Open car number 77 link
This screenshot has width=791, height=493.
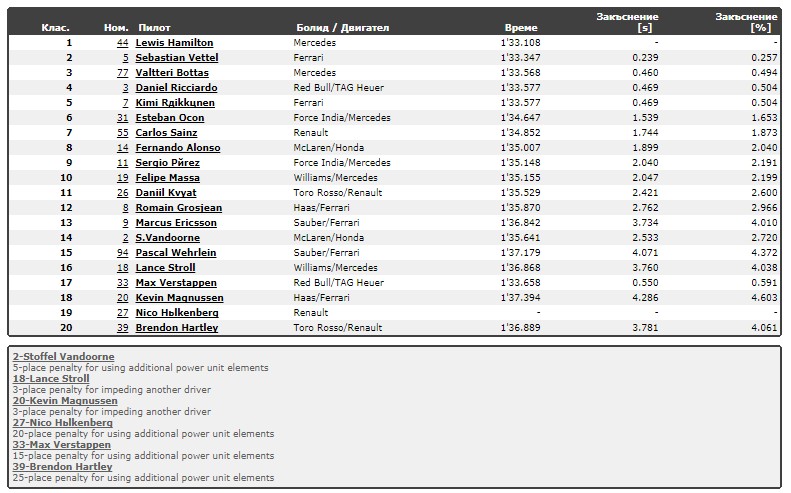pos(123,73)
